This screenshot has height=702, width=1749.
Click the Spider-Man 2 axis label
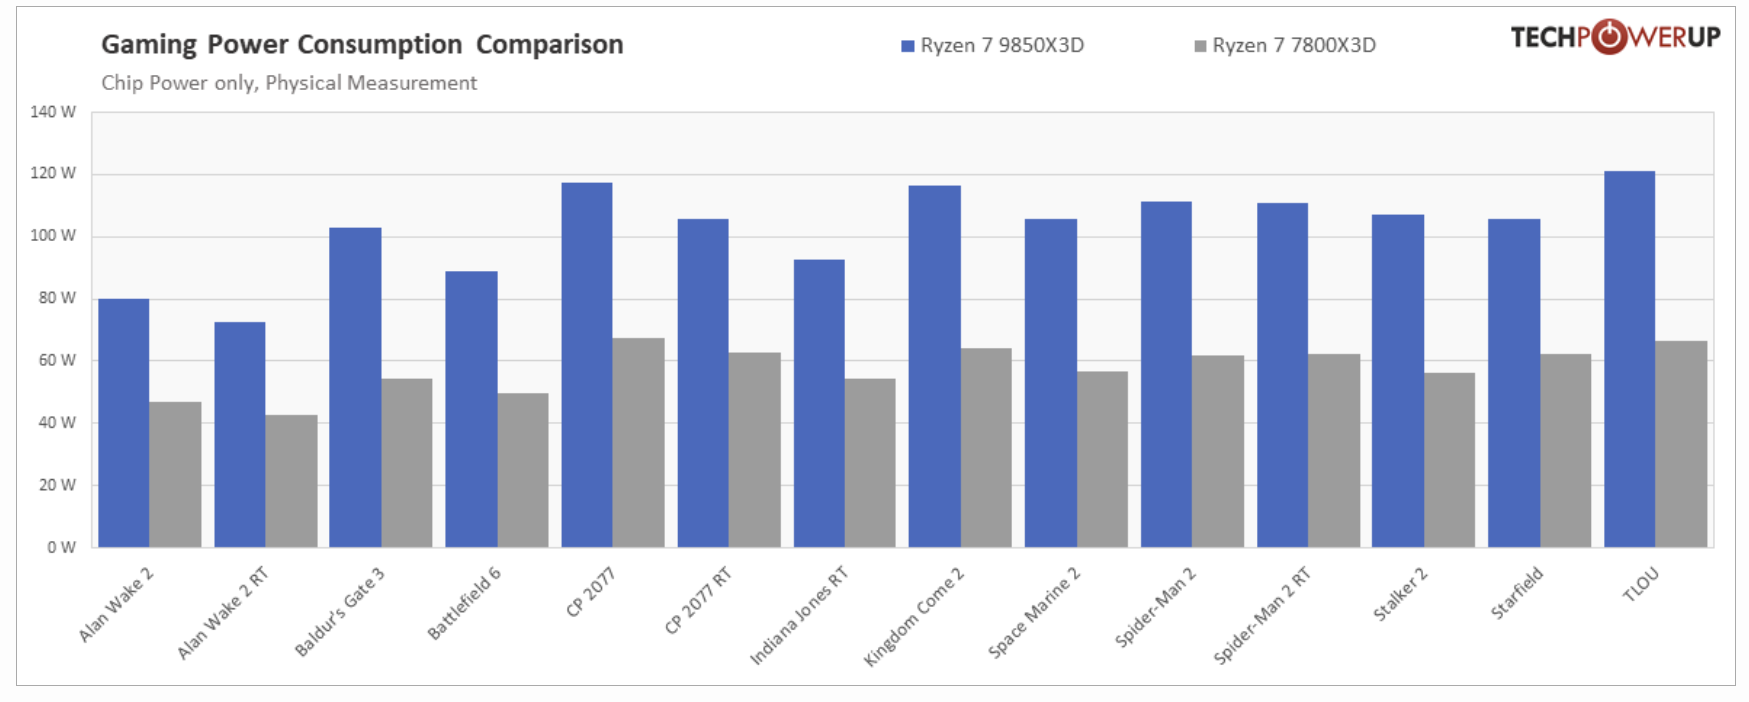pyautogui.click(x=1155, y=607)
